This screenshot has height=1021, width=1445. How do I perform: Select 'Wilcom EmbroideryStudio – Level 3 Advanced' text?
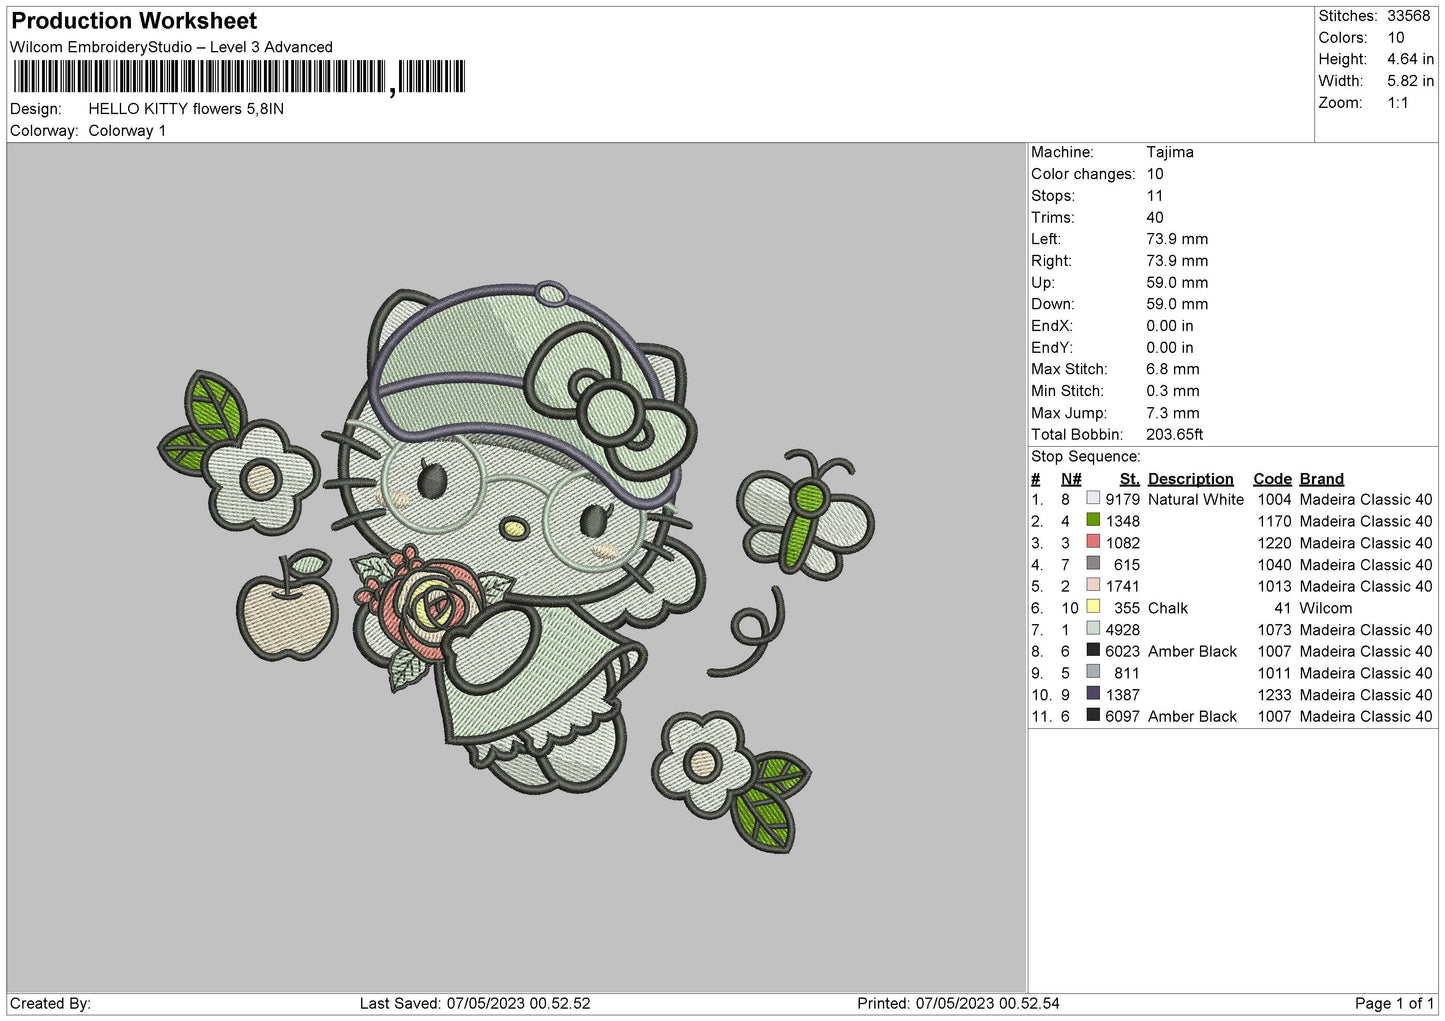click(x=171, y=47)
